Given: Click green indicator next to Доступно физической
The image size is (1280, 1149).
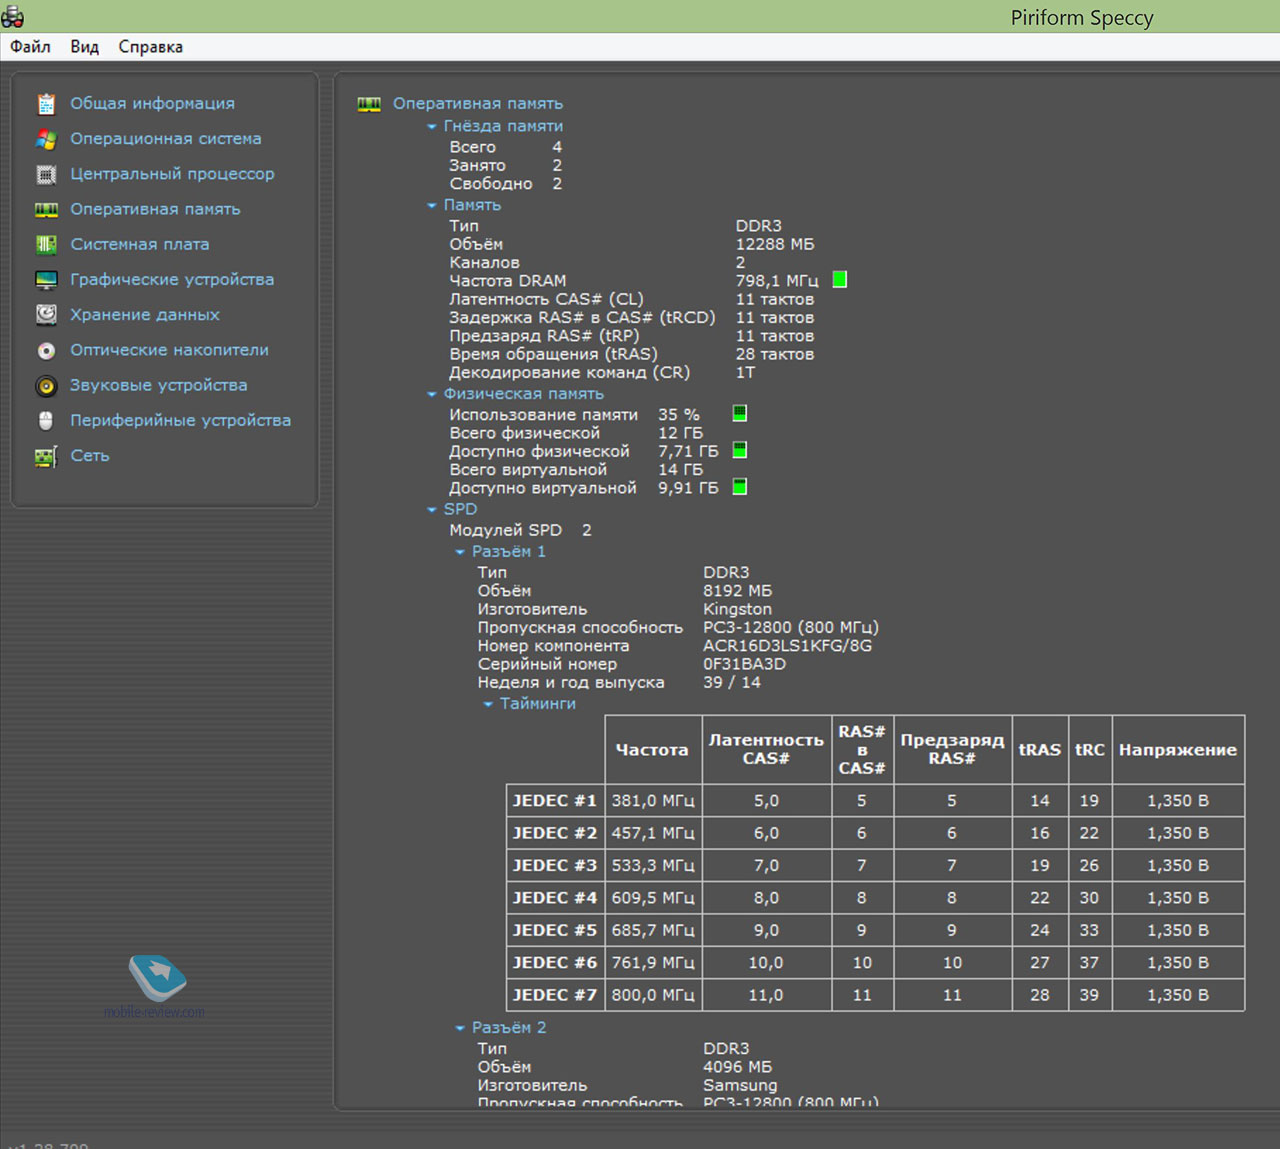Looking at the screenshot, I should pyautogui.click(x=740, y=450).
